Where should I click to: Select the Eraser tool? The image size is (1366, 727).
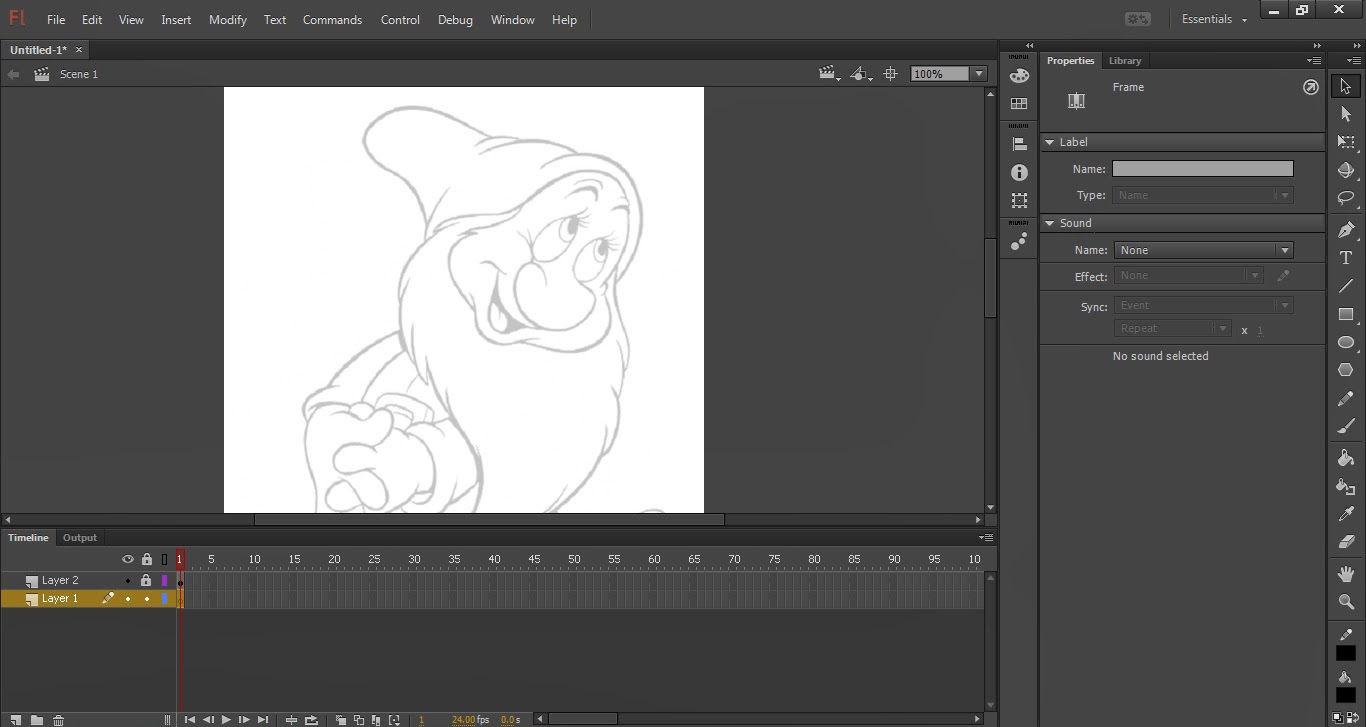tap(1346, 542)
